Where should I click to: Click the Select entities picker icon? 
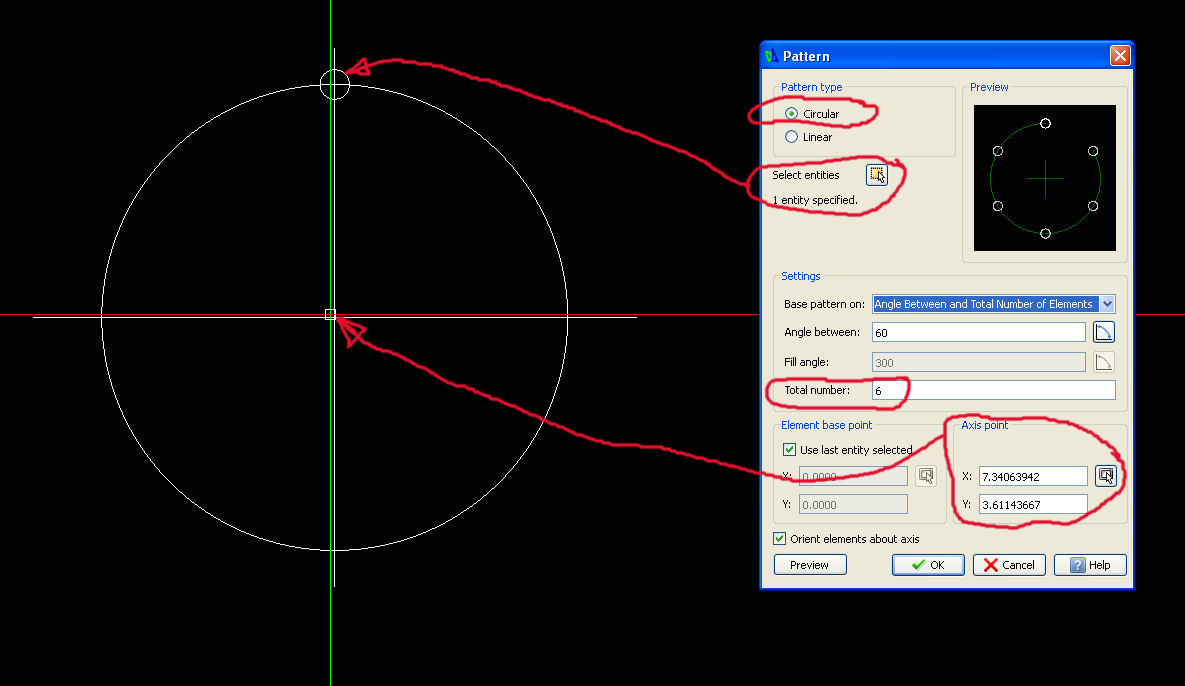877,175
